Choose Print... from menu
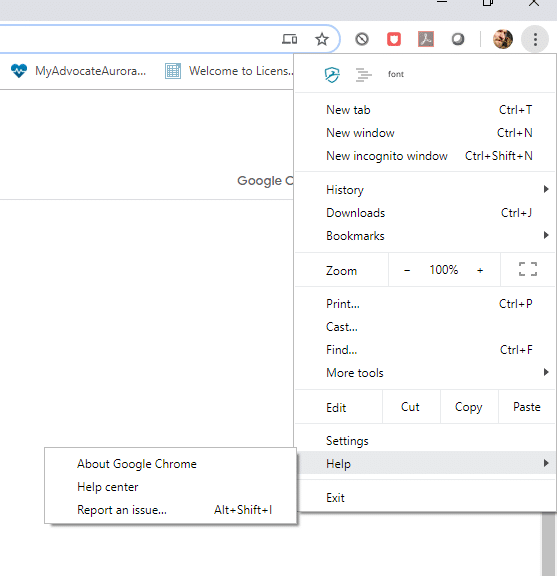 click(x=425, y=304)
